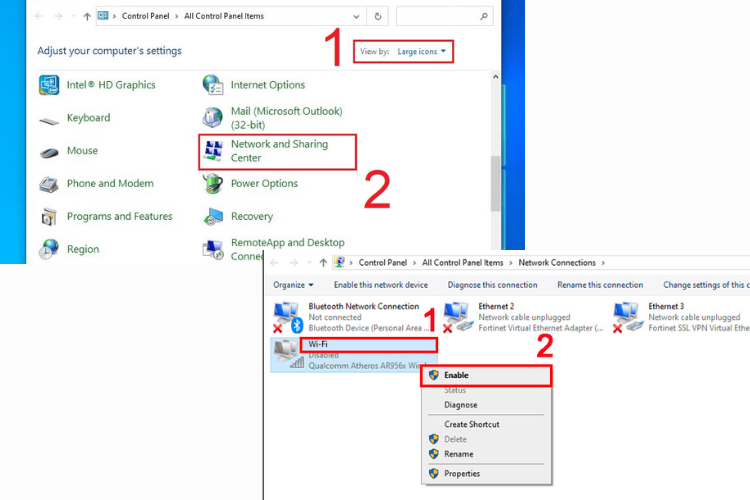Click the up arrow in Control Panel window

coord(87,16)
